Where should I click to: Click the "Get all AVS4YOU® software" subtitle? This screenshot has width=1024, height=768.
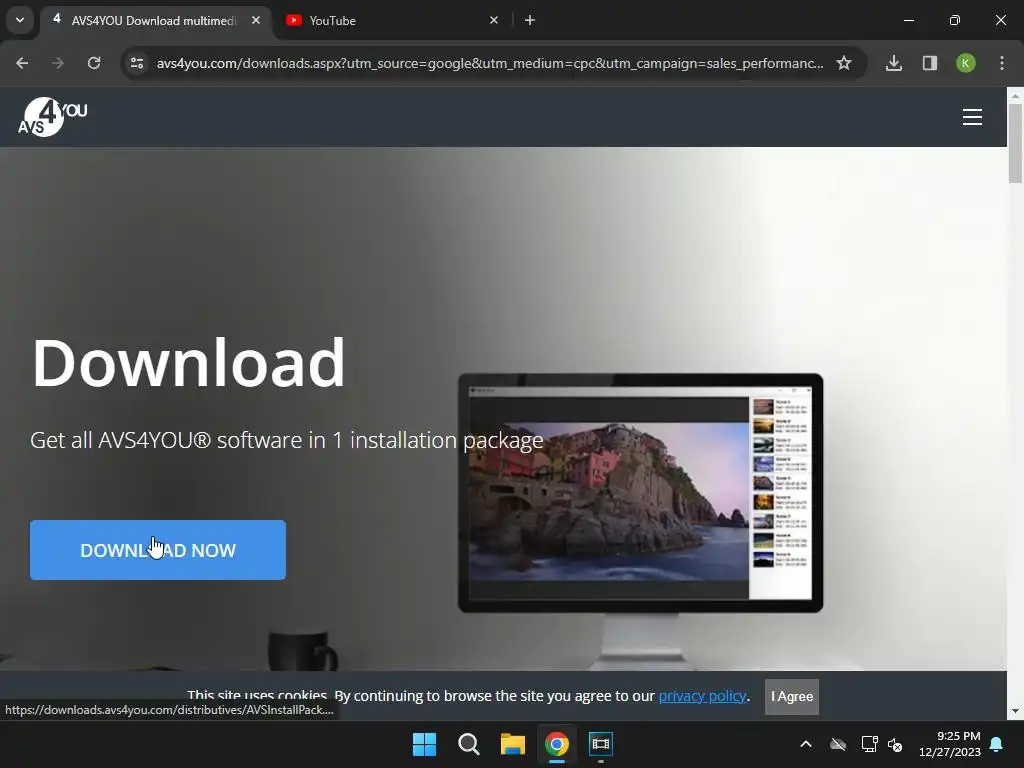click(287, 441)
